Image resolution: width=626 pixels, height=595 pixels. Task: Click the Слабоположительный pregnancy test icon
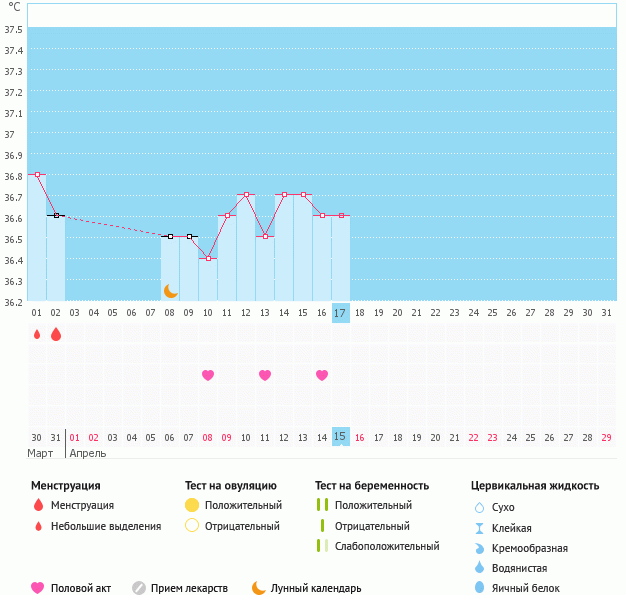coord(321,546)
